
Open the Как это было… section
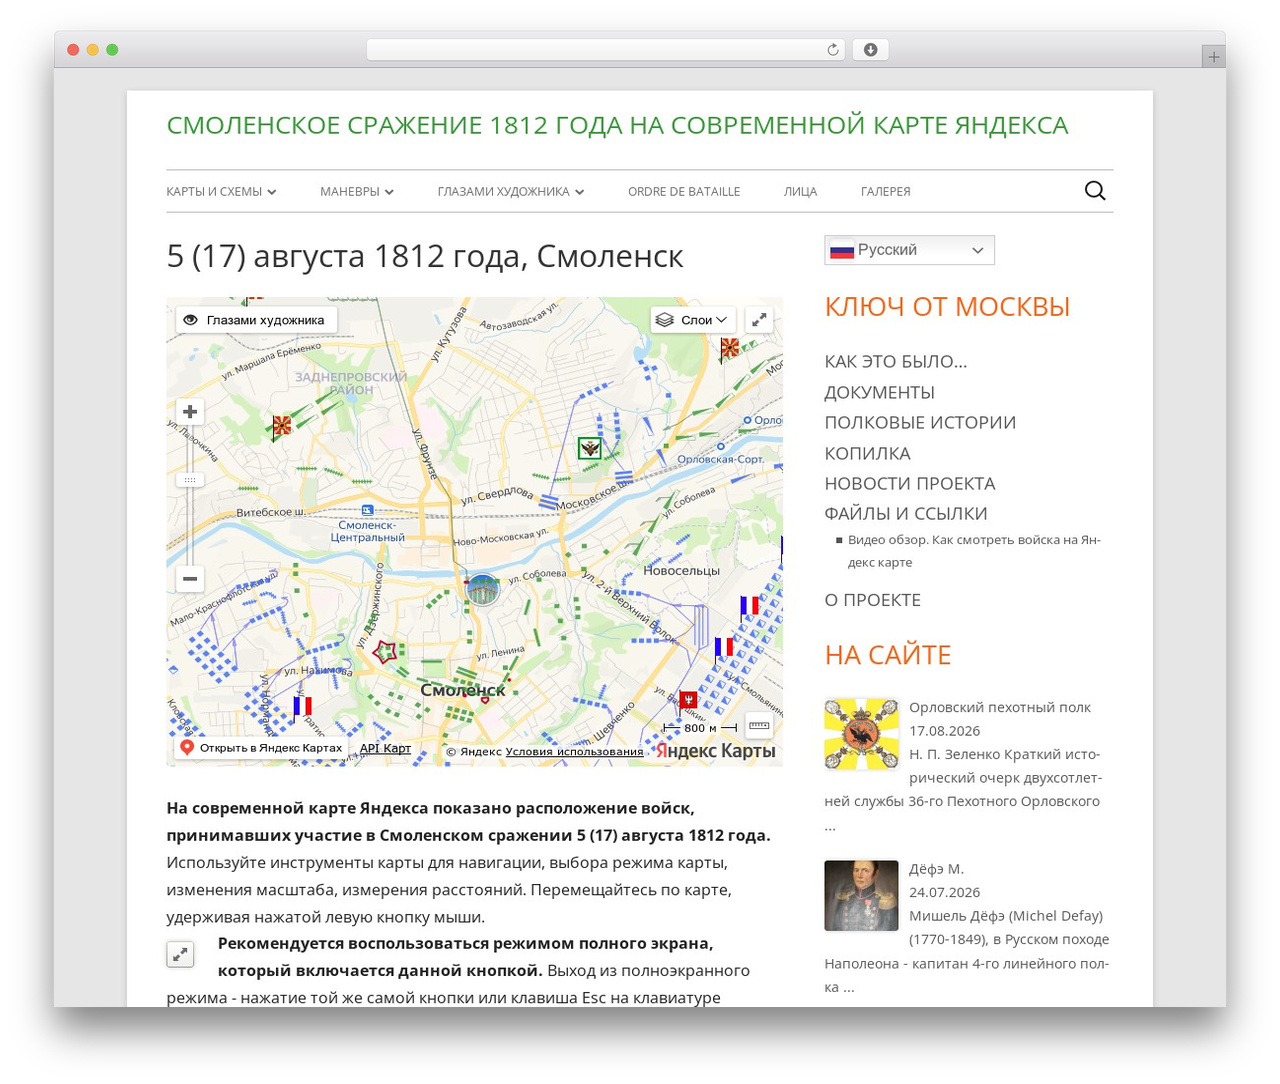[x=896, y=362]
